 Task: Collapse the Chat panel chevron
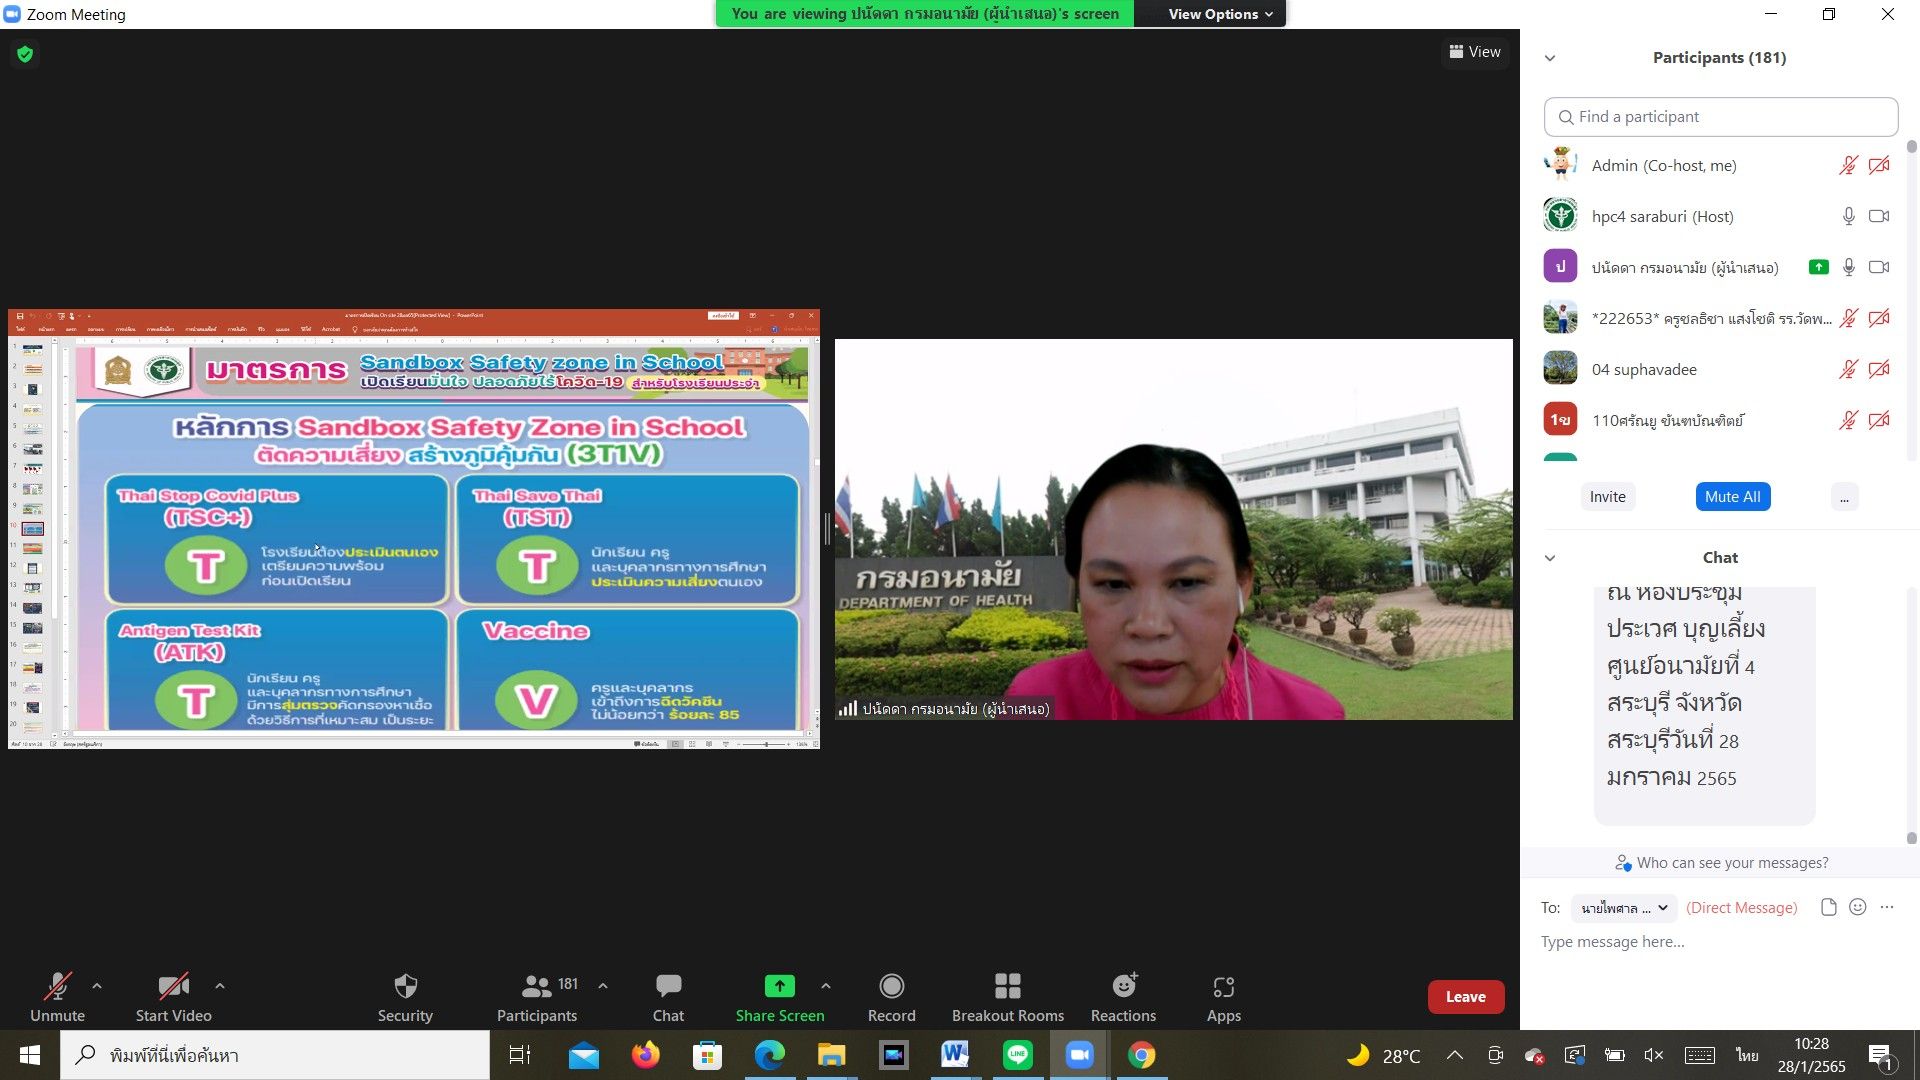(x=1550, y=558)
